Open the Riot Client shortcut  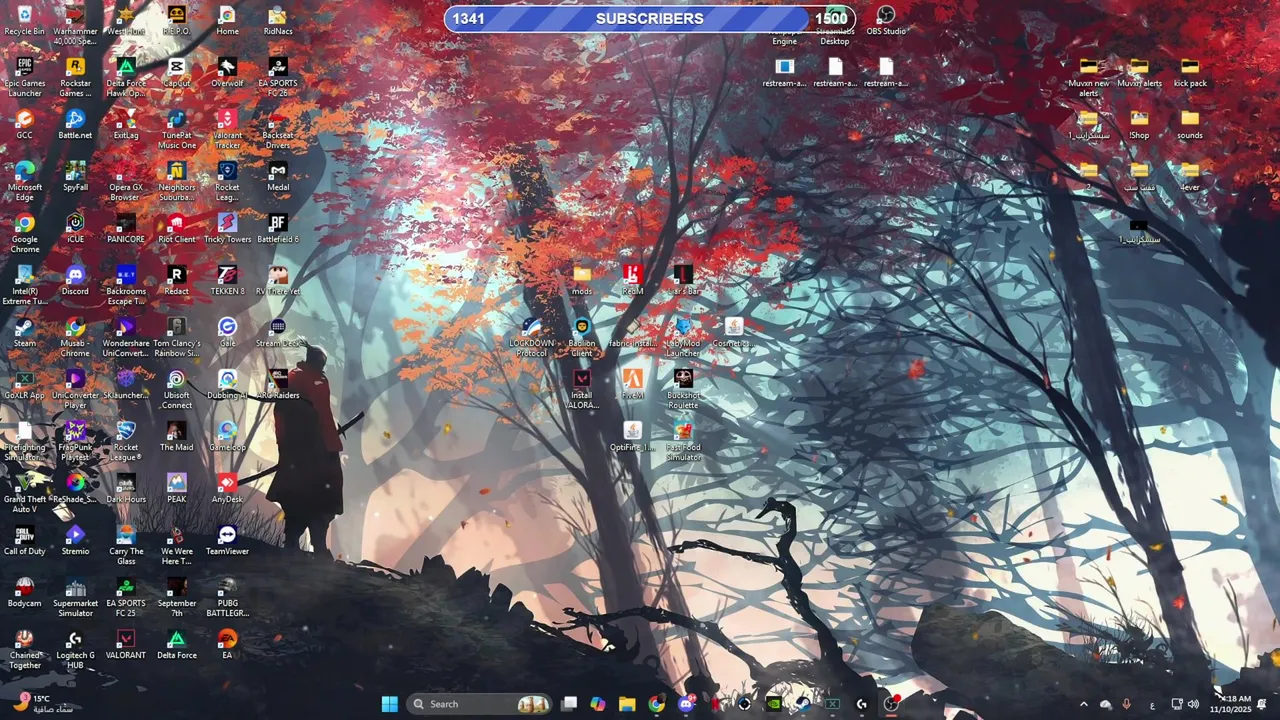click(176, 228)
